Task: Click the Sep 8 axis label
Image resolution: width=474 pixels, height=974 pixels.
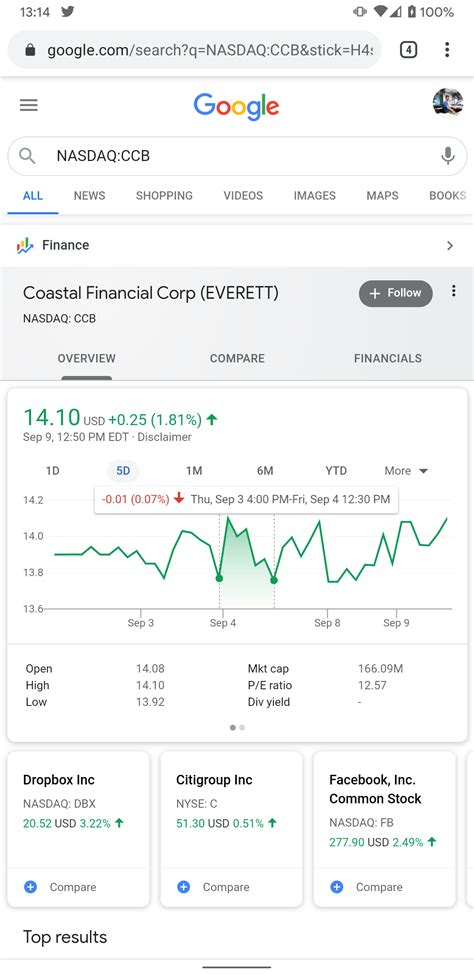Action: 327,623
